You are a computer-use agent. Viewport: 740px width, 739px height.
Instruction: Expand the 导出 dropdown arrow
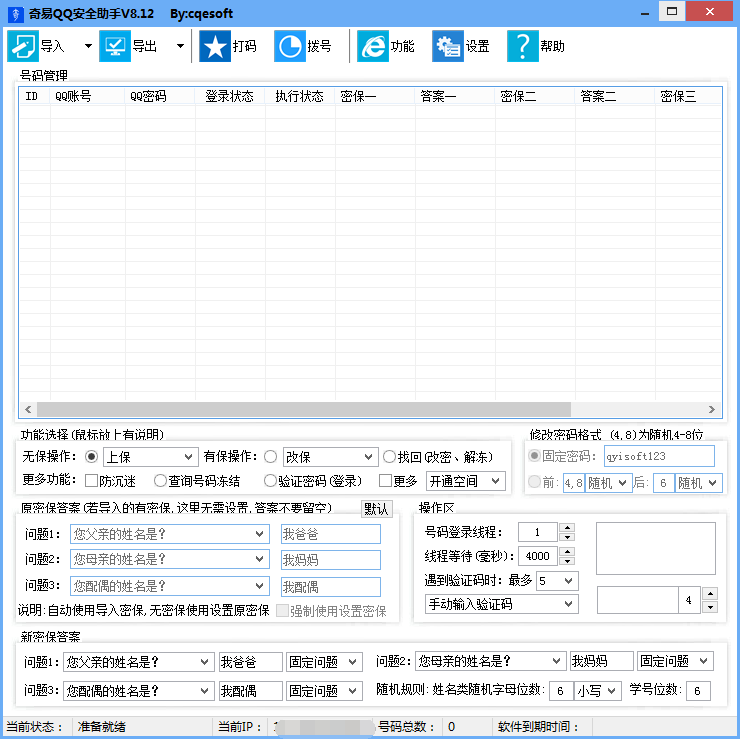(x=180, y=46)
